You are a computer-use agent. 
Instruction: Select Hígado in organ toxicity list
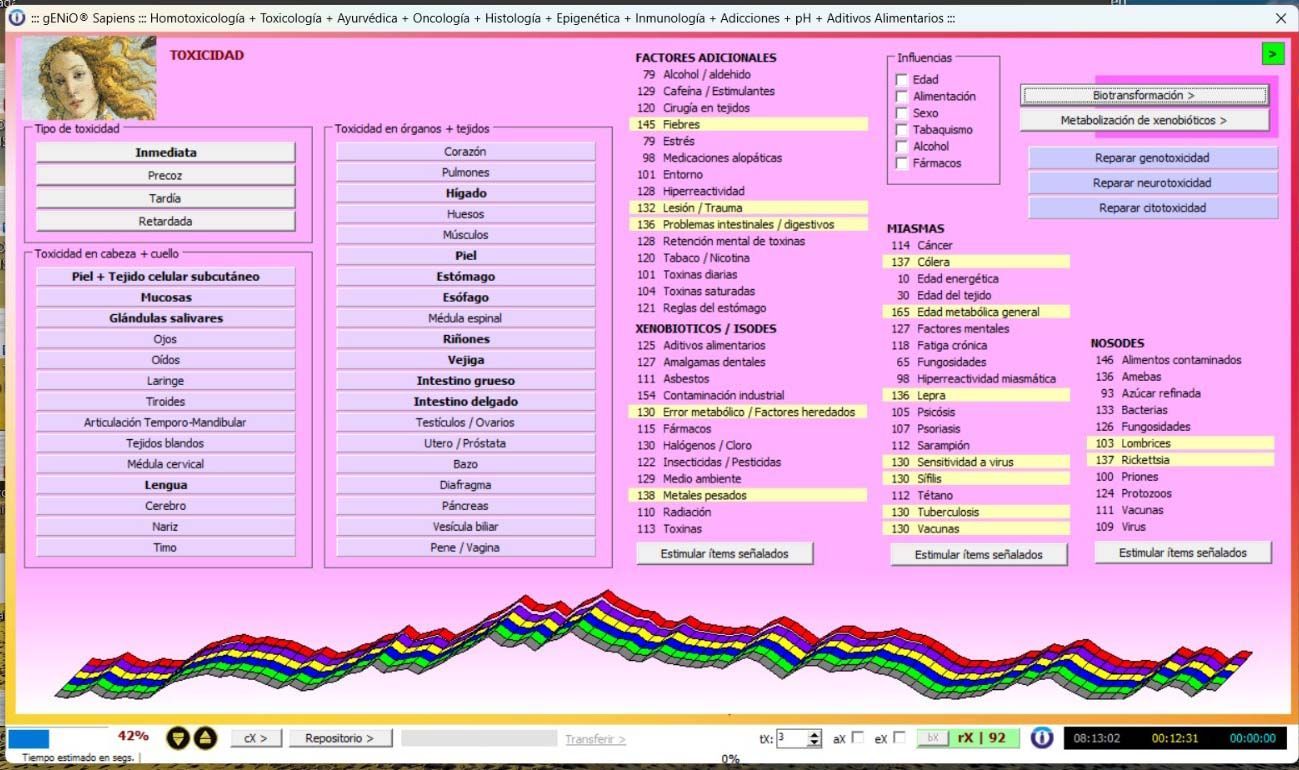(x=465, y=193)
